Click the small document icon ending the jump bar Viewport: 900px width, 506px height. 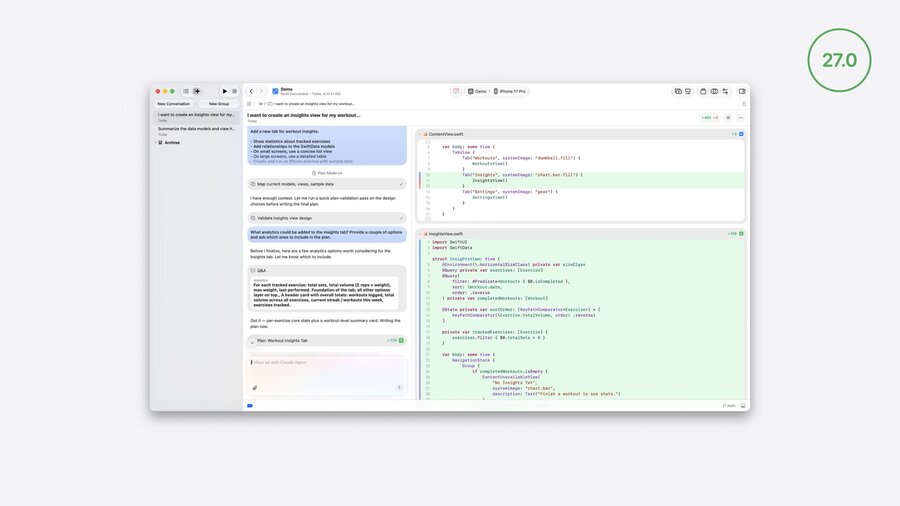coord(744,104)
